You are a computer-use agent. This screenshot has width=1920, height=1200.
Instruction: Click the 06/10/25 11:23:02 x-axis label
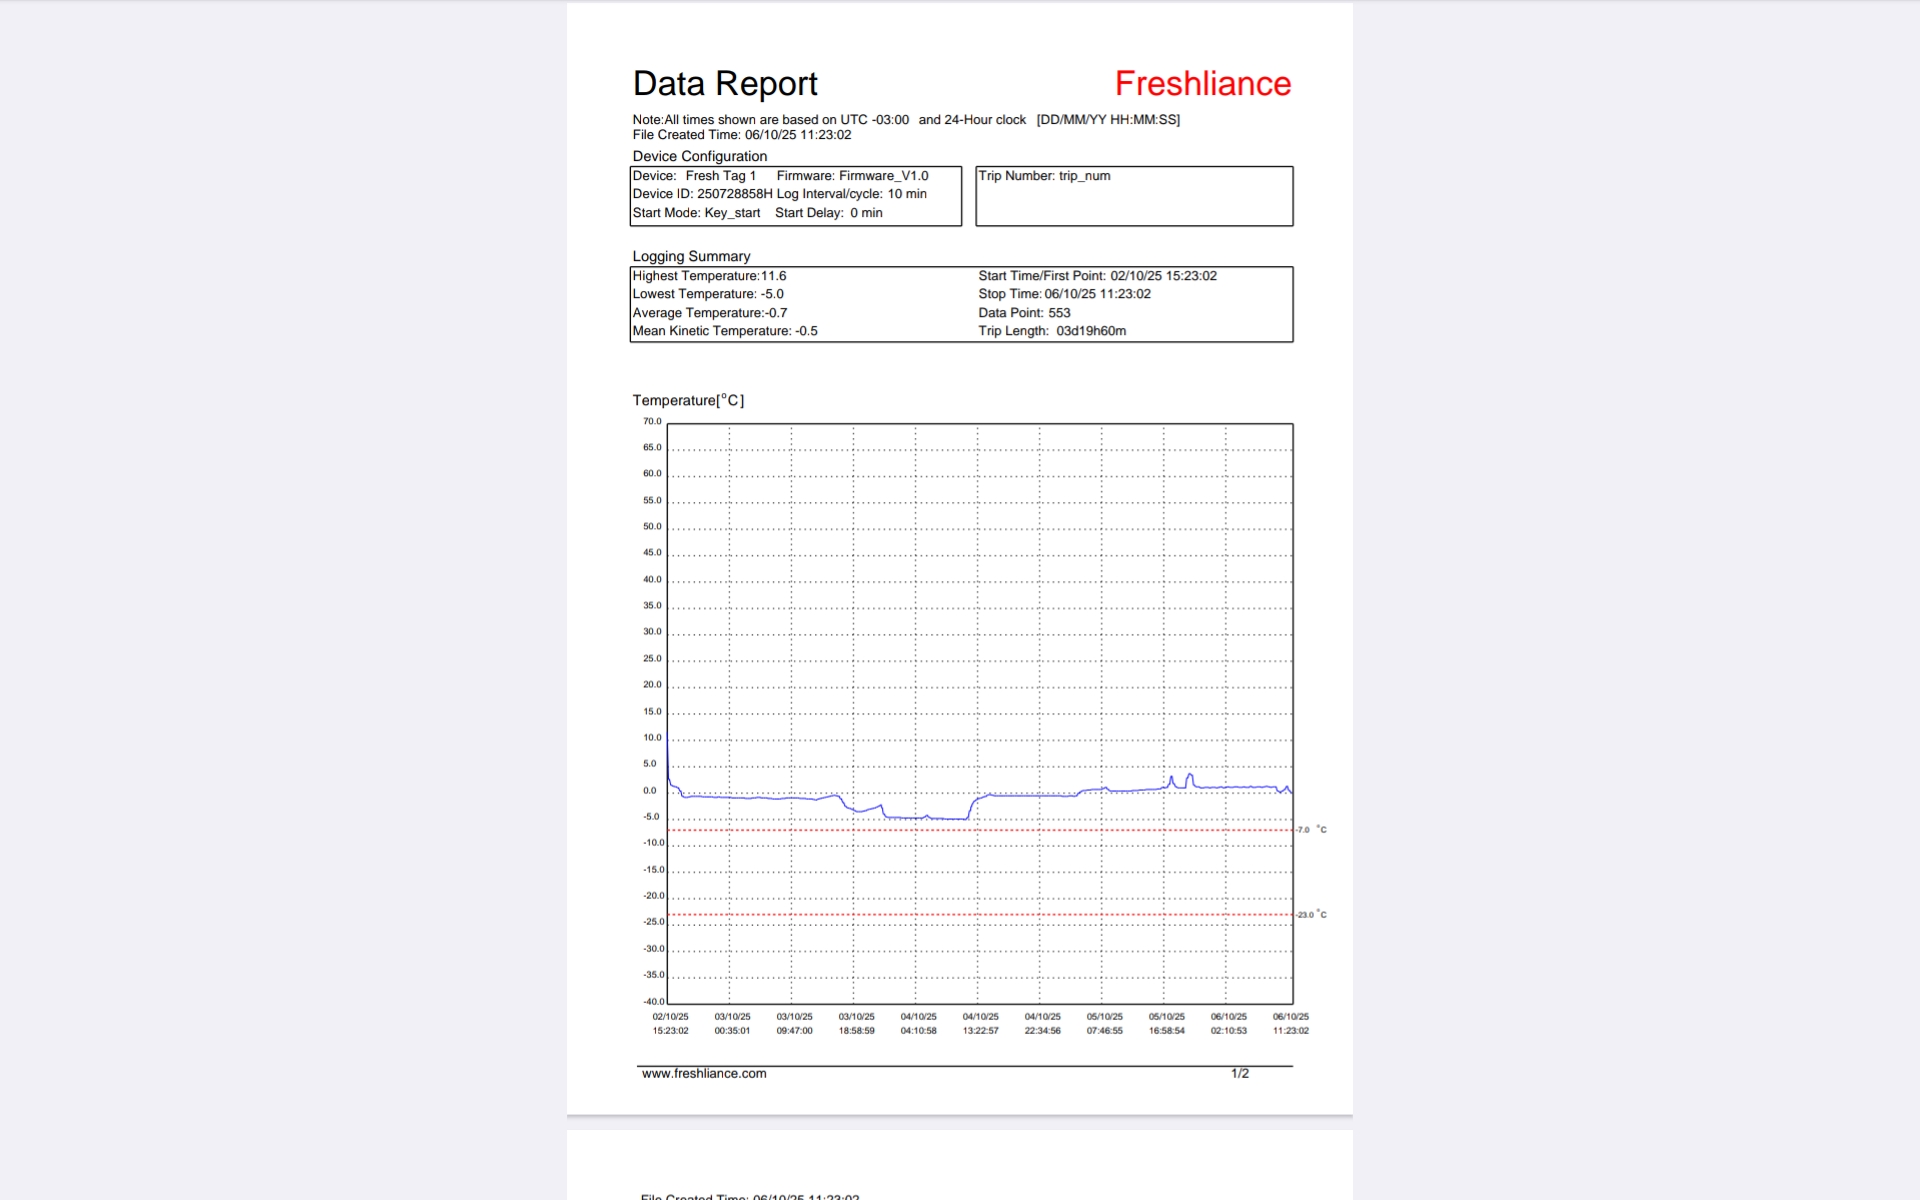tap(1290, 1023)
